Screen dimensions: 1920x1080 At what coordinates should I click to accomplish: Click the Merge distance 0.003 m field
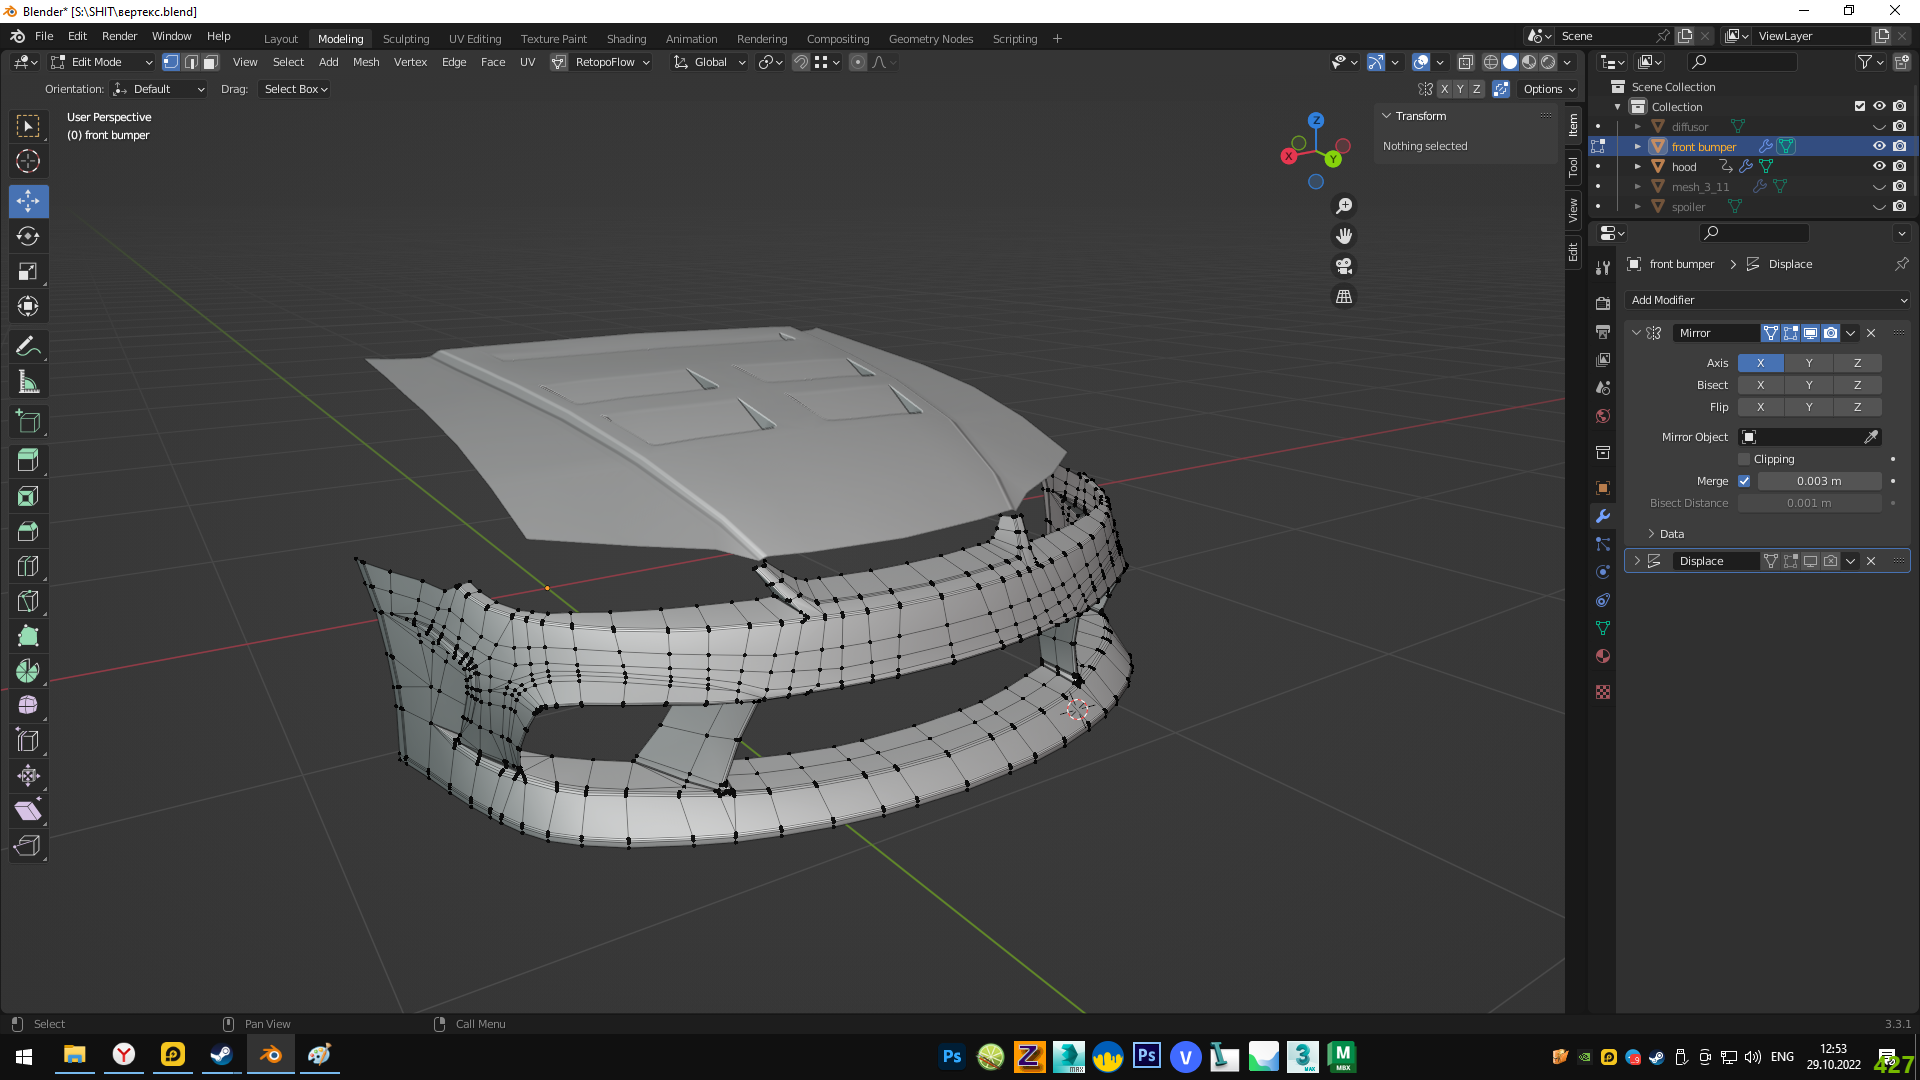tap(1818, 481)
